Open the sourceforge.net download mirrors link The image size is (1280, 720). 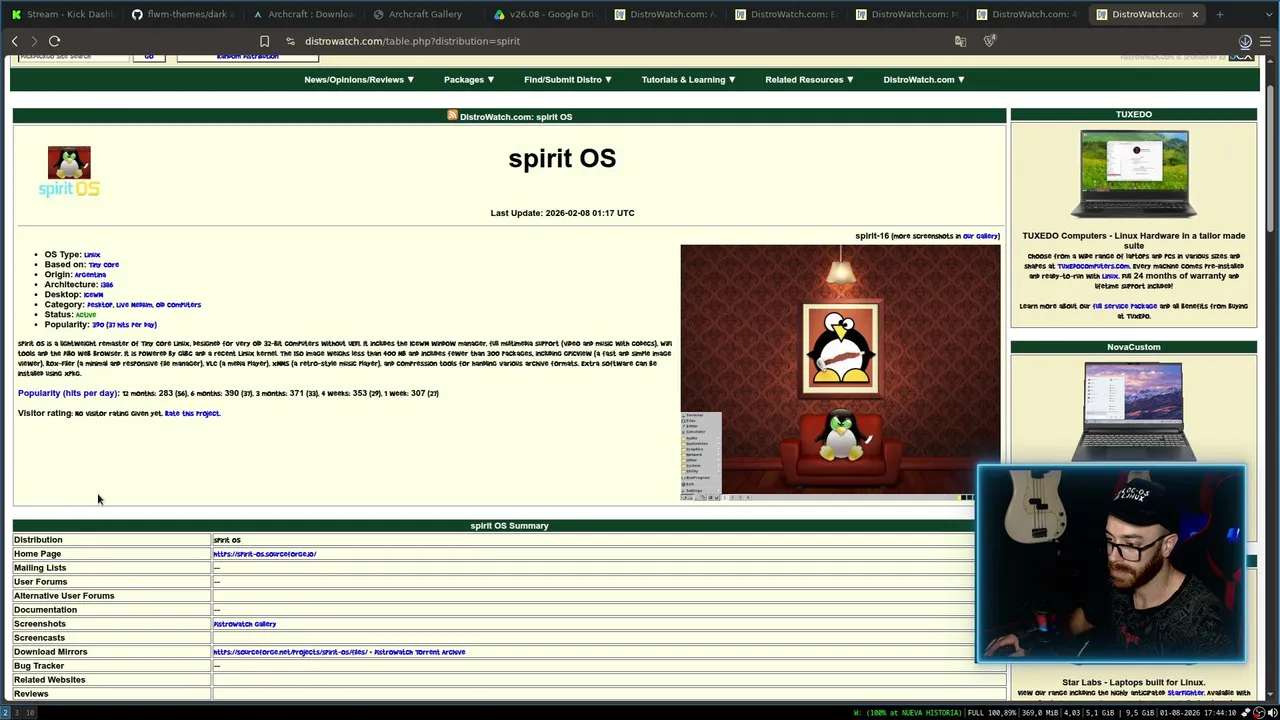click(289, 652)
